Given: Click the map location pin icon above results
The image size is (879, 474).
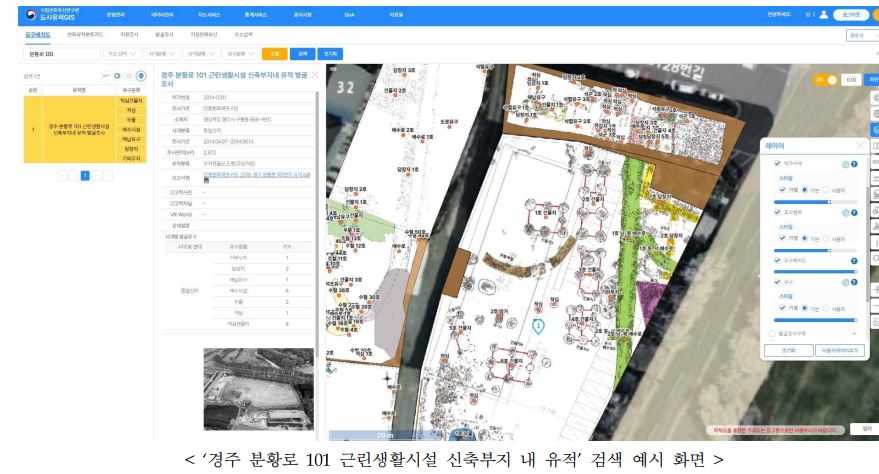Looking at the screenshot, I should [x=141, y=75].
